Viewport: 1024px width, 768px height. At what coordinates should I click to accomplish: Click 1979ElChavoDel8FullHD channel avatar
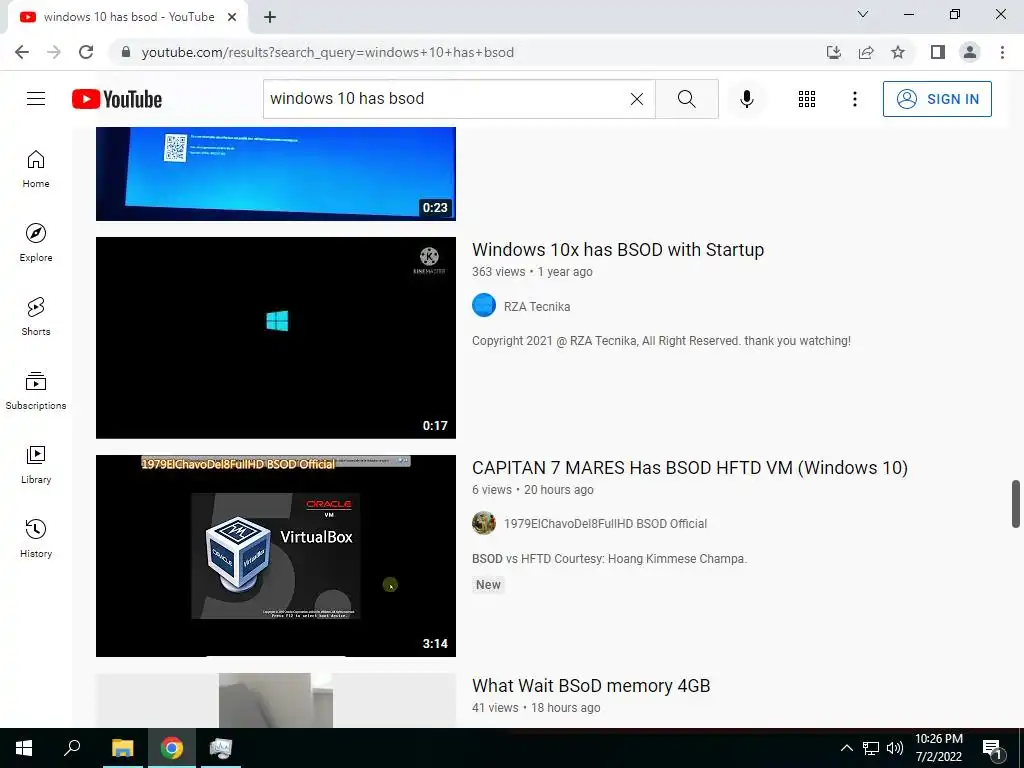pos(484,523)
